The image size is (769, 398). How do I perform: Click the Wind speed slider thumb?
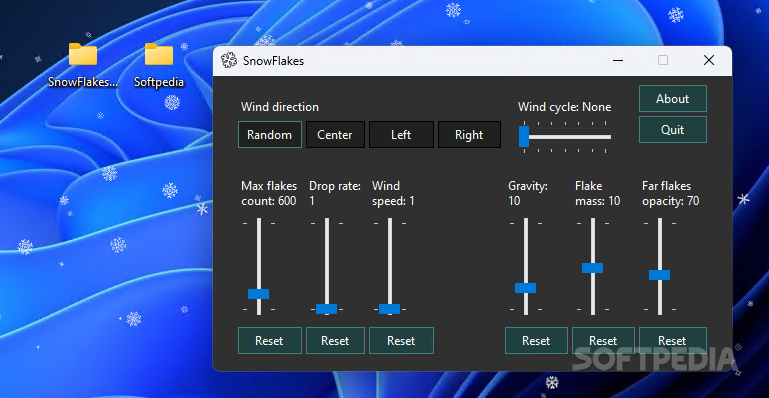tap(389, 309)
